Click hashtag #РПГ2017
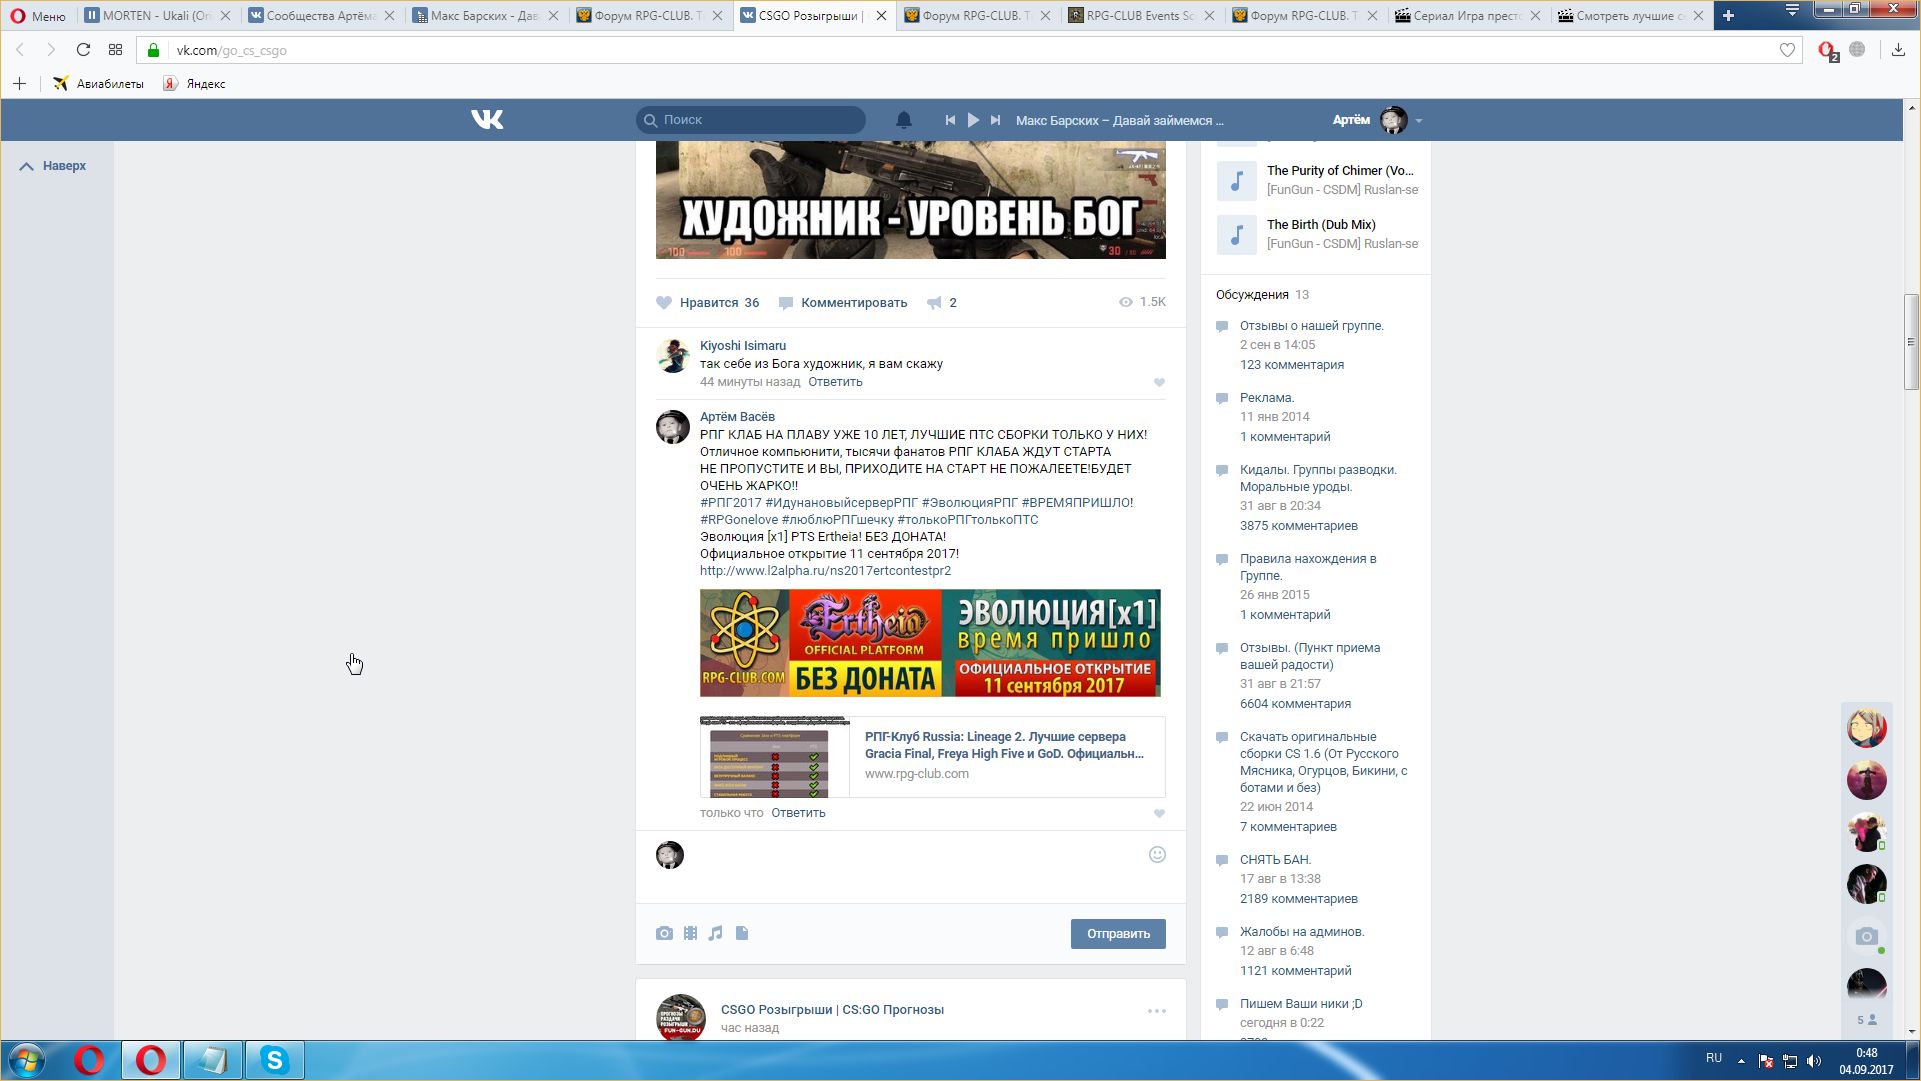1921x1081 pixels. pos(730,503)
